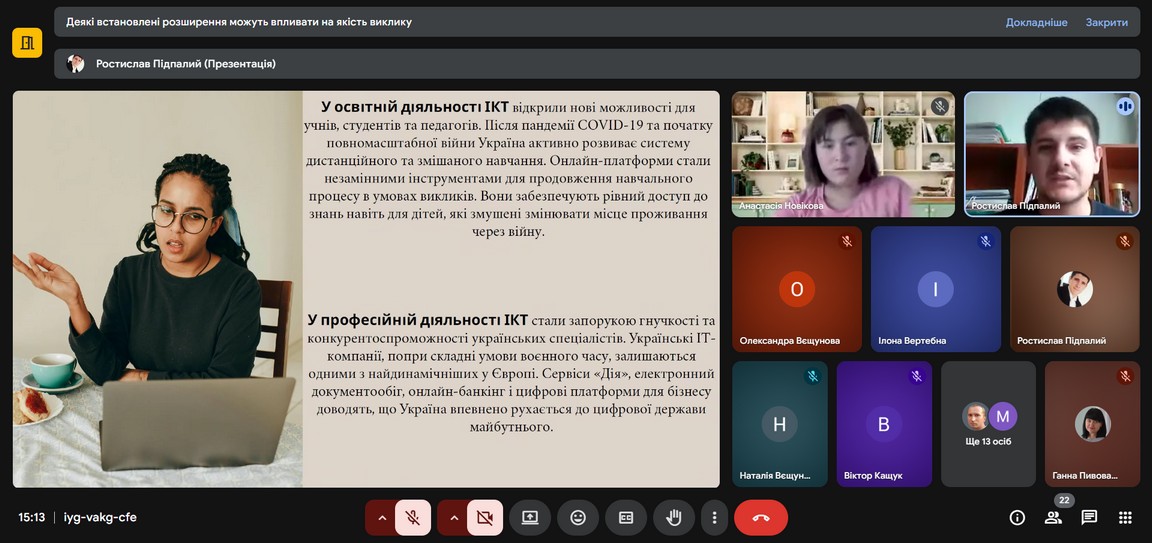Open the meeting details info icon
1152x543 pixels.
point(1017,518)
